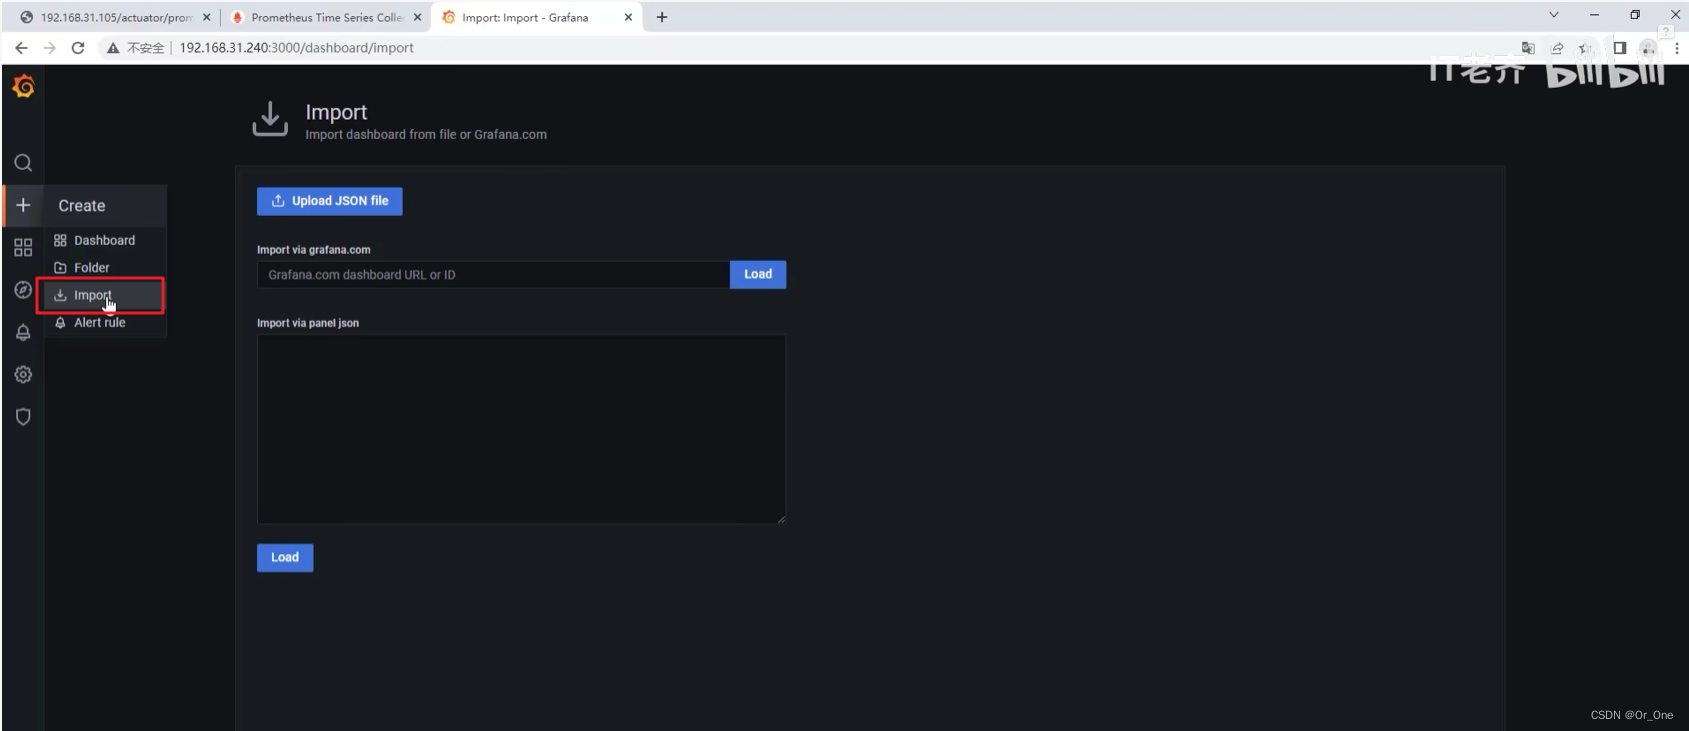This screenshot has height=731, width=1689.
Task: Choose Dashboard from the Create menu
Action: point(105,240)
